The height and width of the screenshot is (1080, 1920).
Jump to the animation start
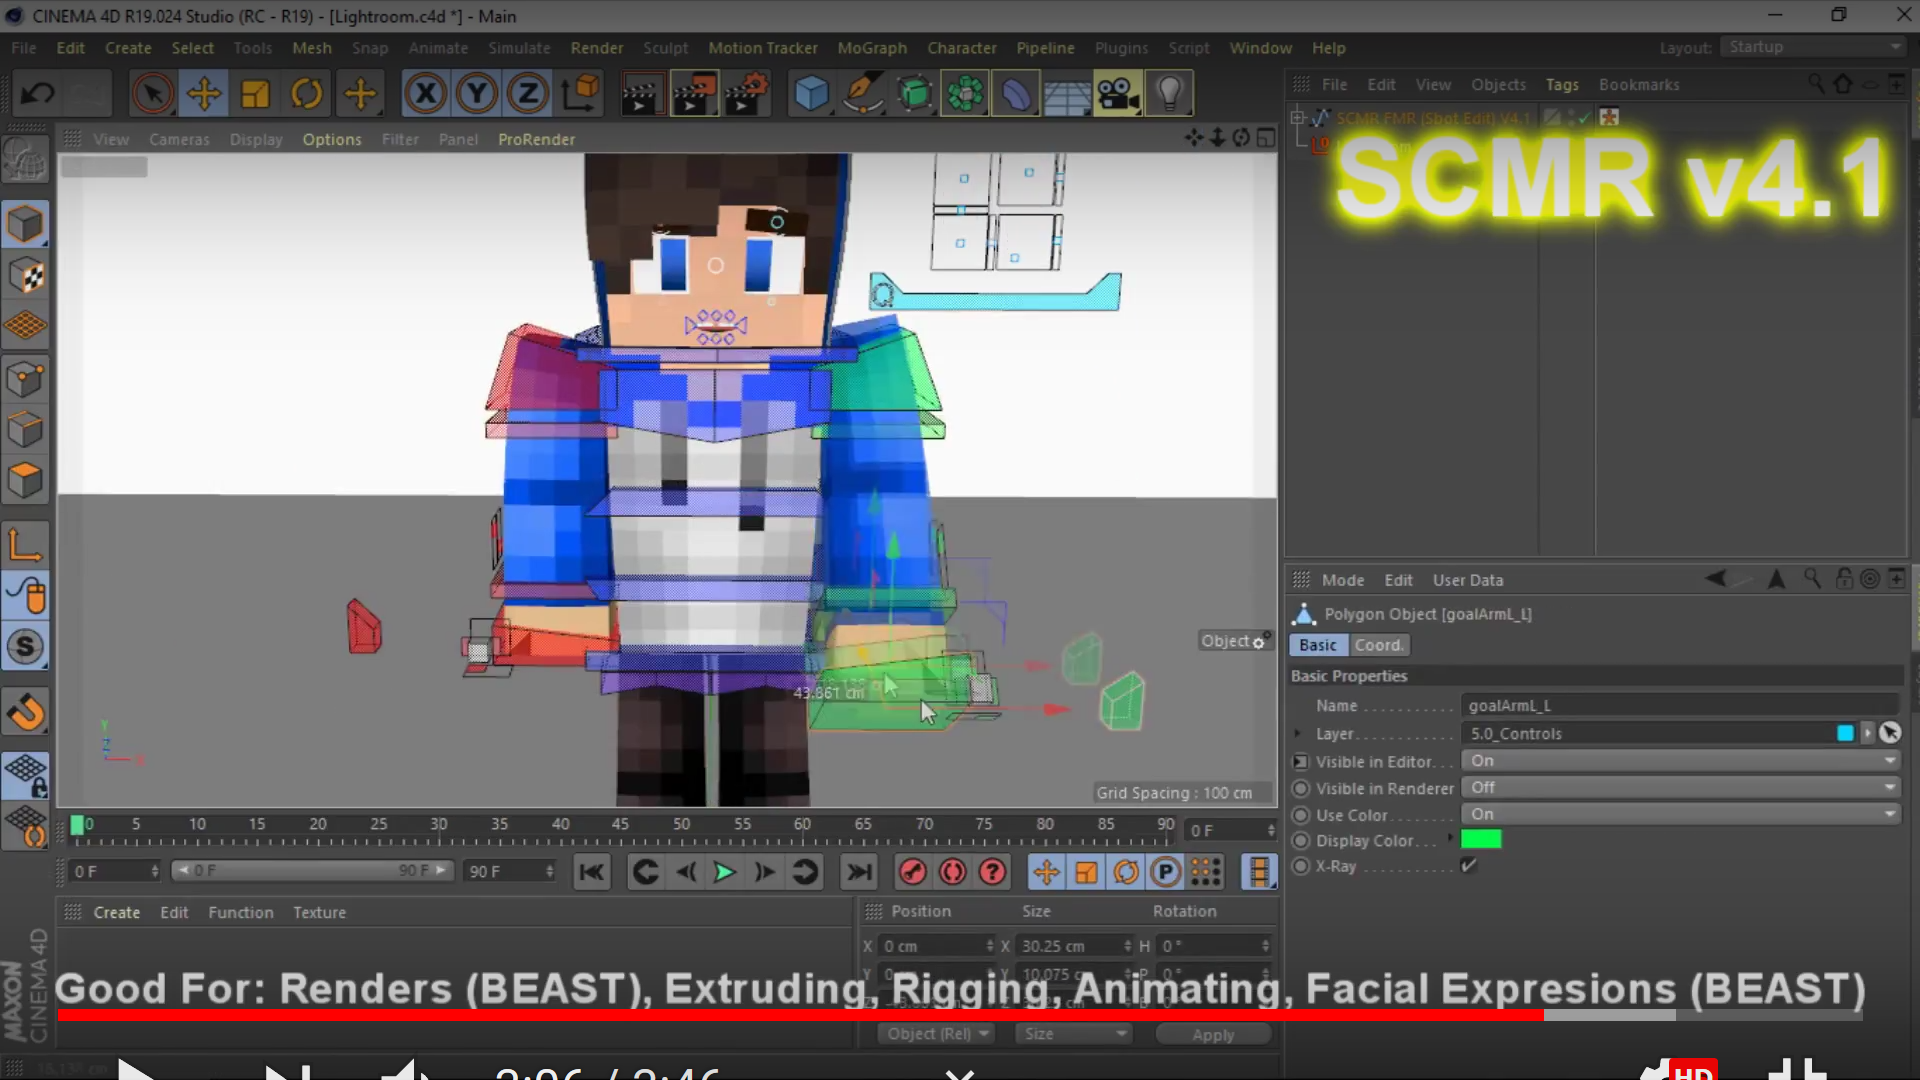(592, 873)
